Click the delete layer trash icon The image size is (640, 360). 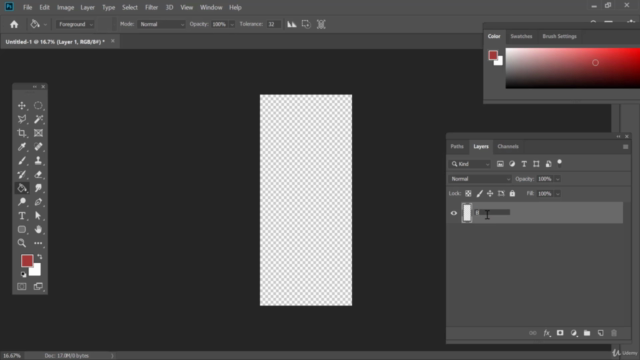coord(614,333)
